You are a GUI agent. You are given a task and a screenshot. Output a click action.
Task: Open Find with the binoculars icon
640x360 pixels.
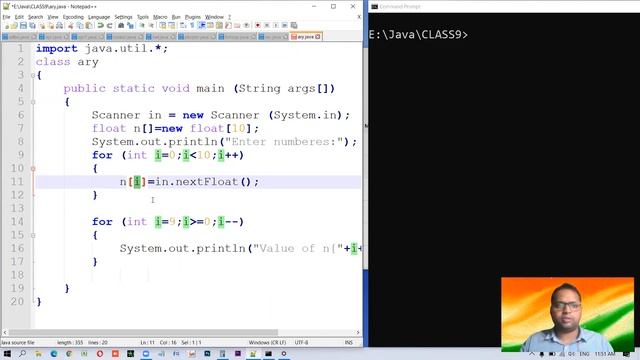pyautogui.click(x=120, y=25)
